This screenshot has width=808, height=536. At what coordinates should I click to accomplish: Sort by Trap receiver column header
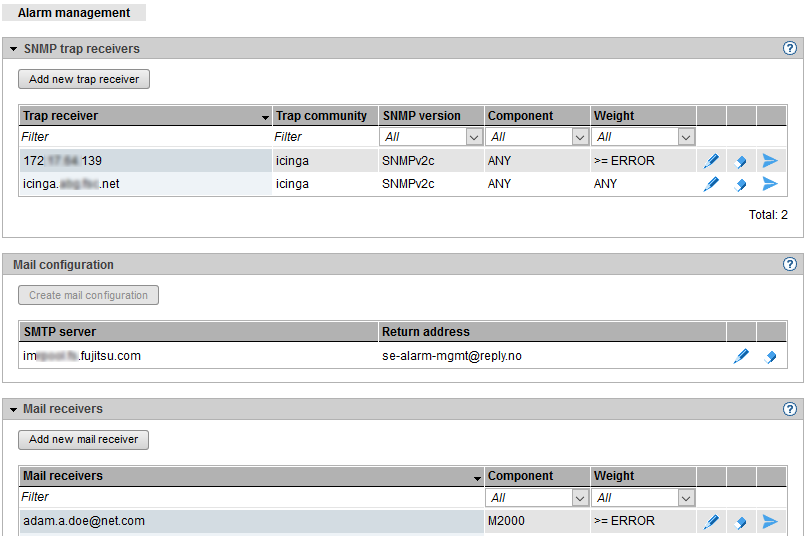[x=144, y=116]
